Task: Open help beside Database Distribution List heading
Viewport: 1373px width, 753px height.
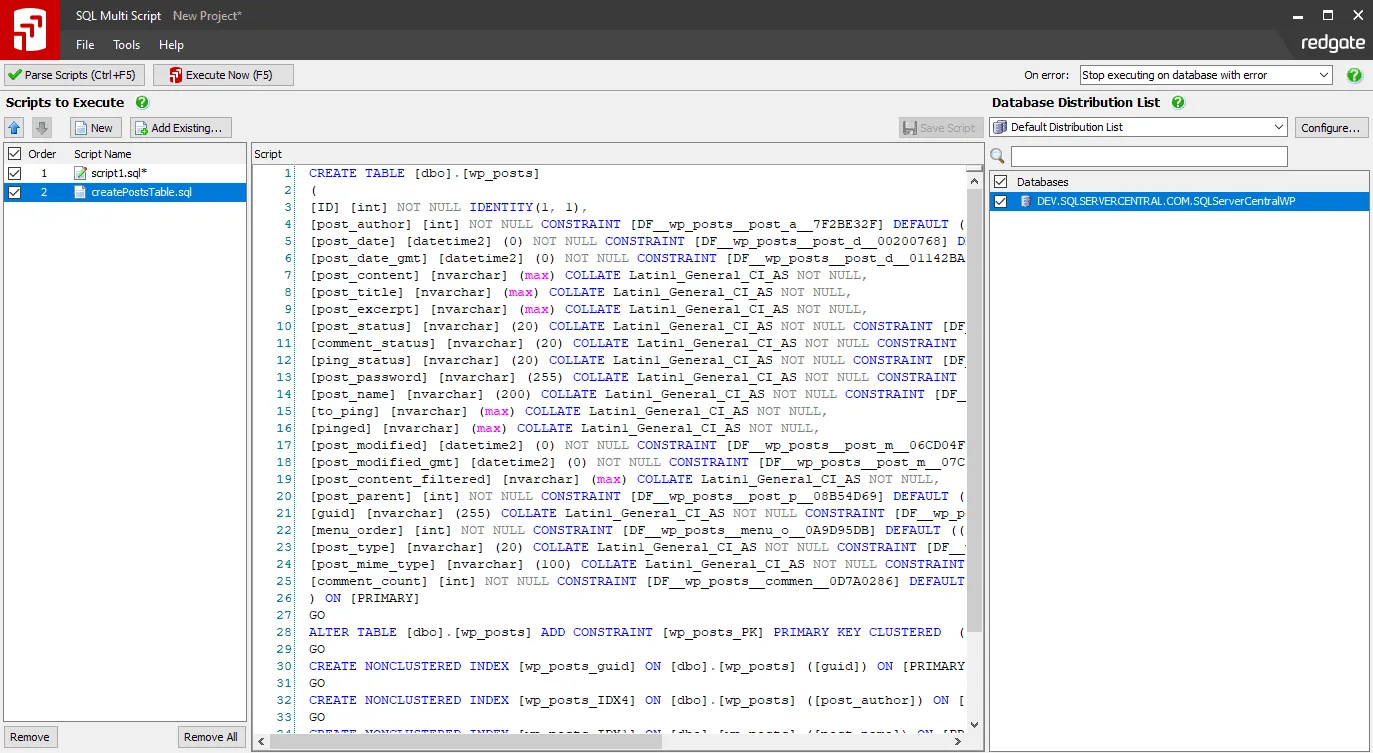Action: pos(1177,102)
